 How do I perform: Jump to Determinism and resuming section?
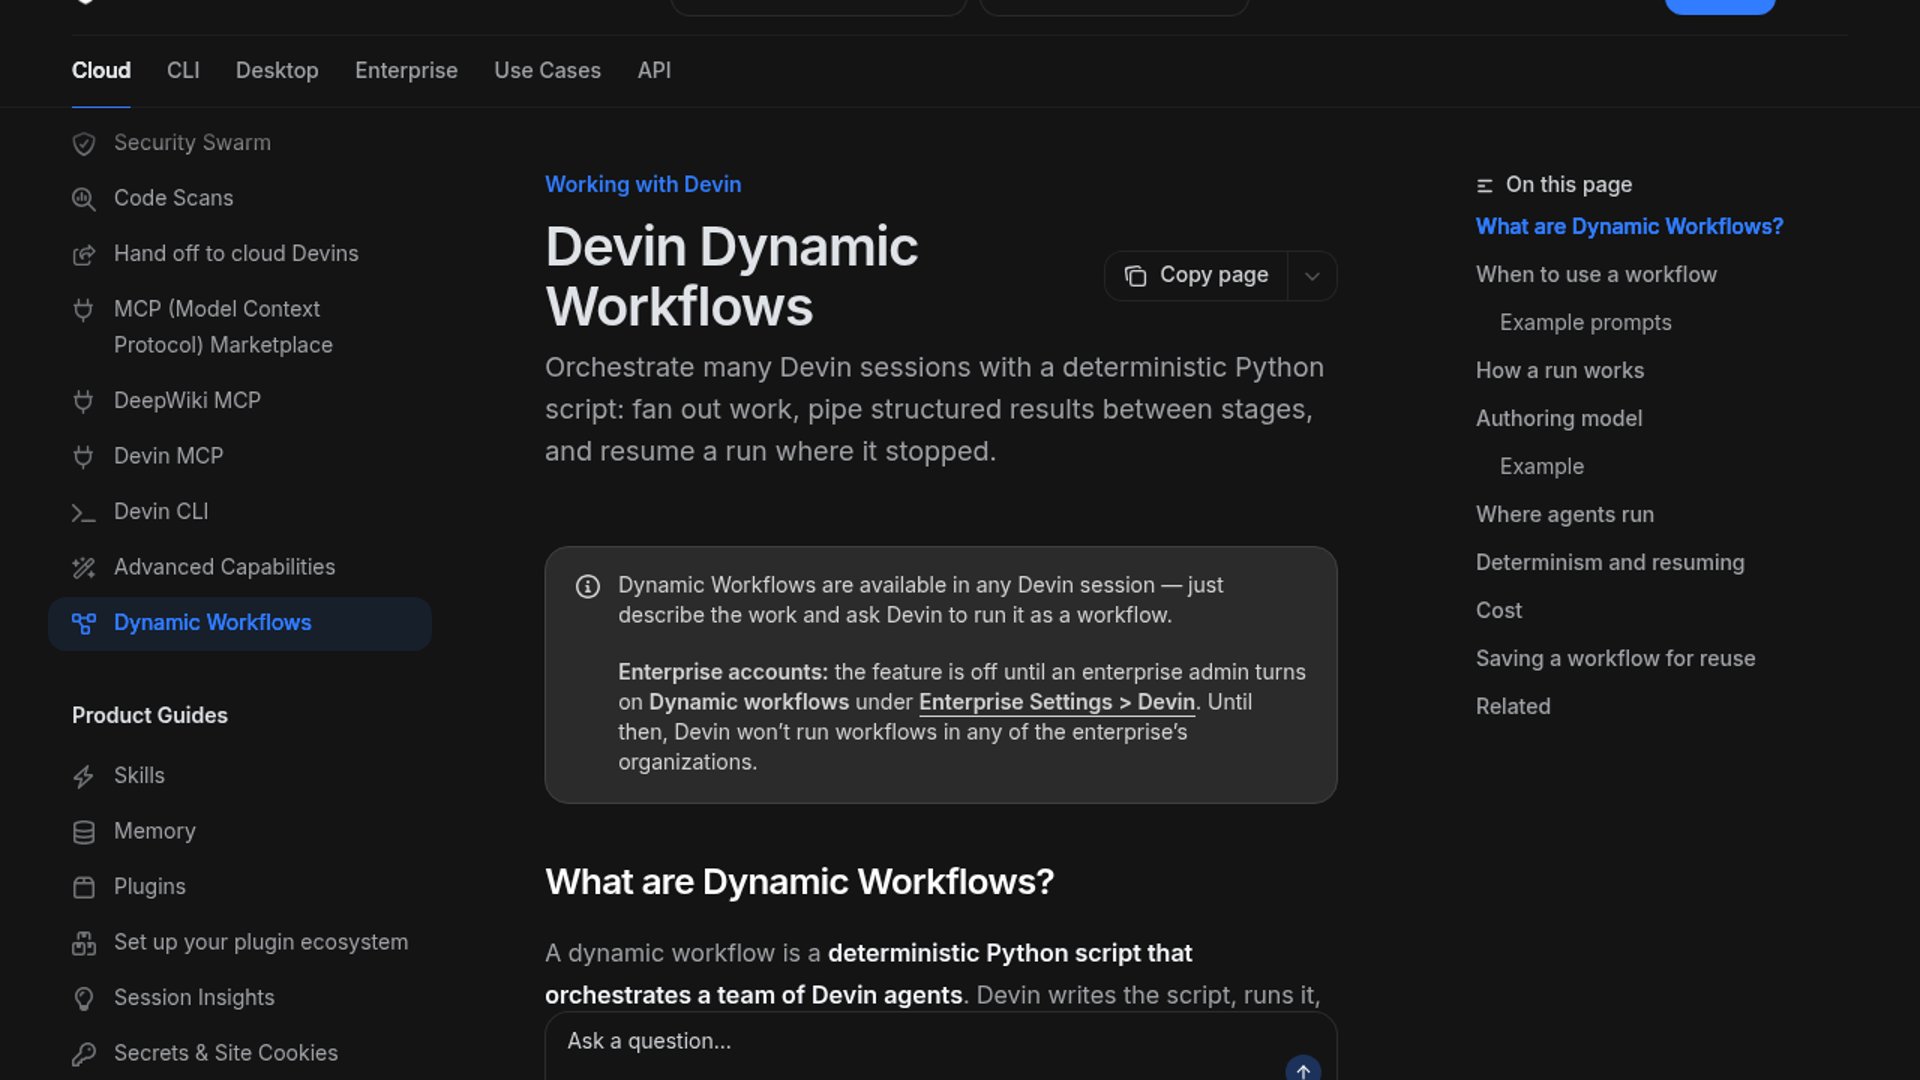click(x=1610, y=562)
